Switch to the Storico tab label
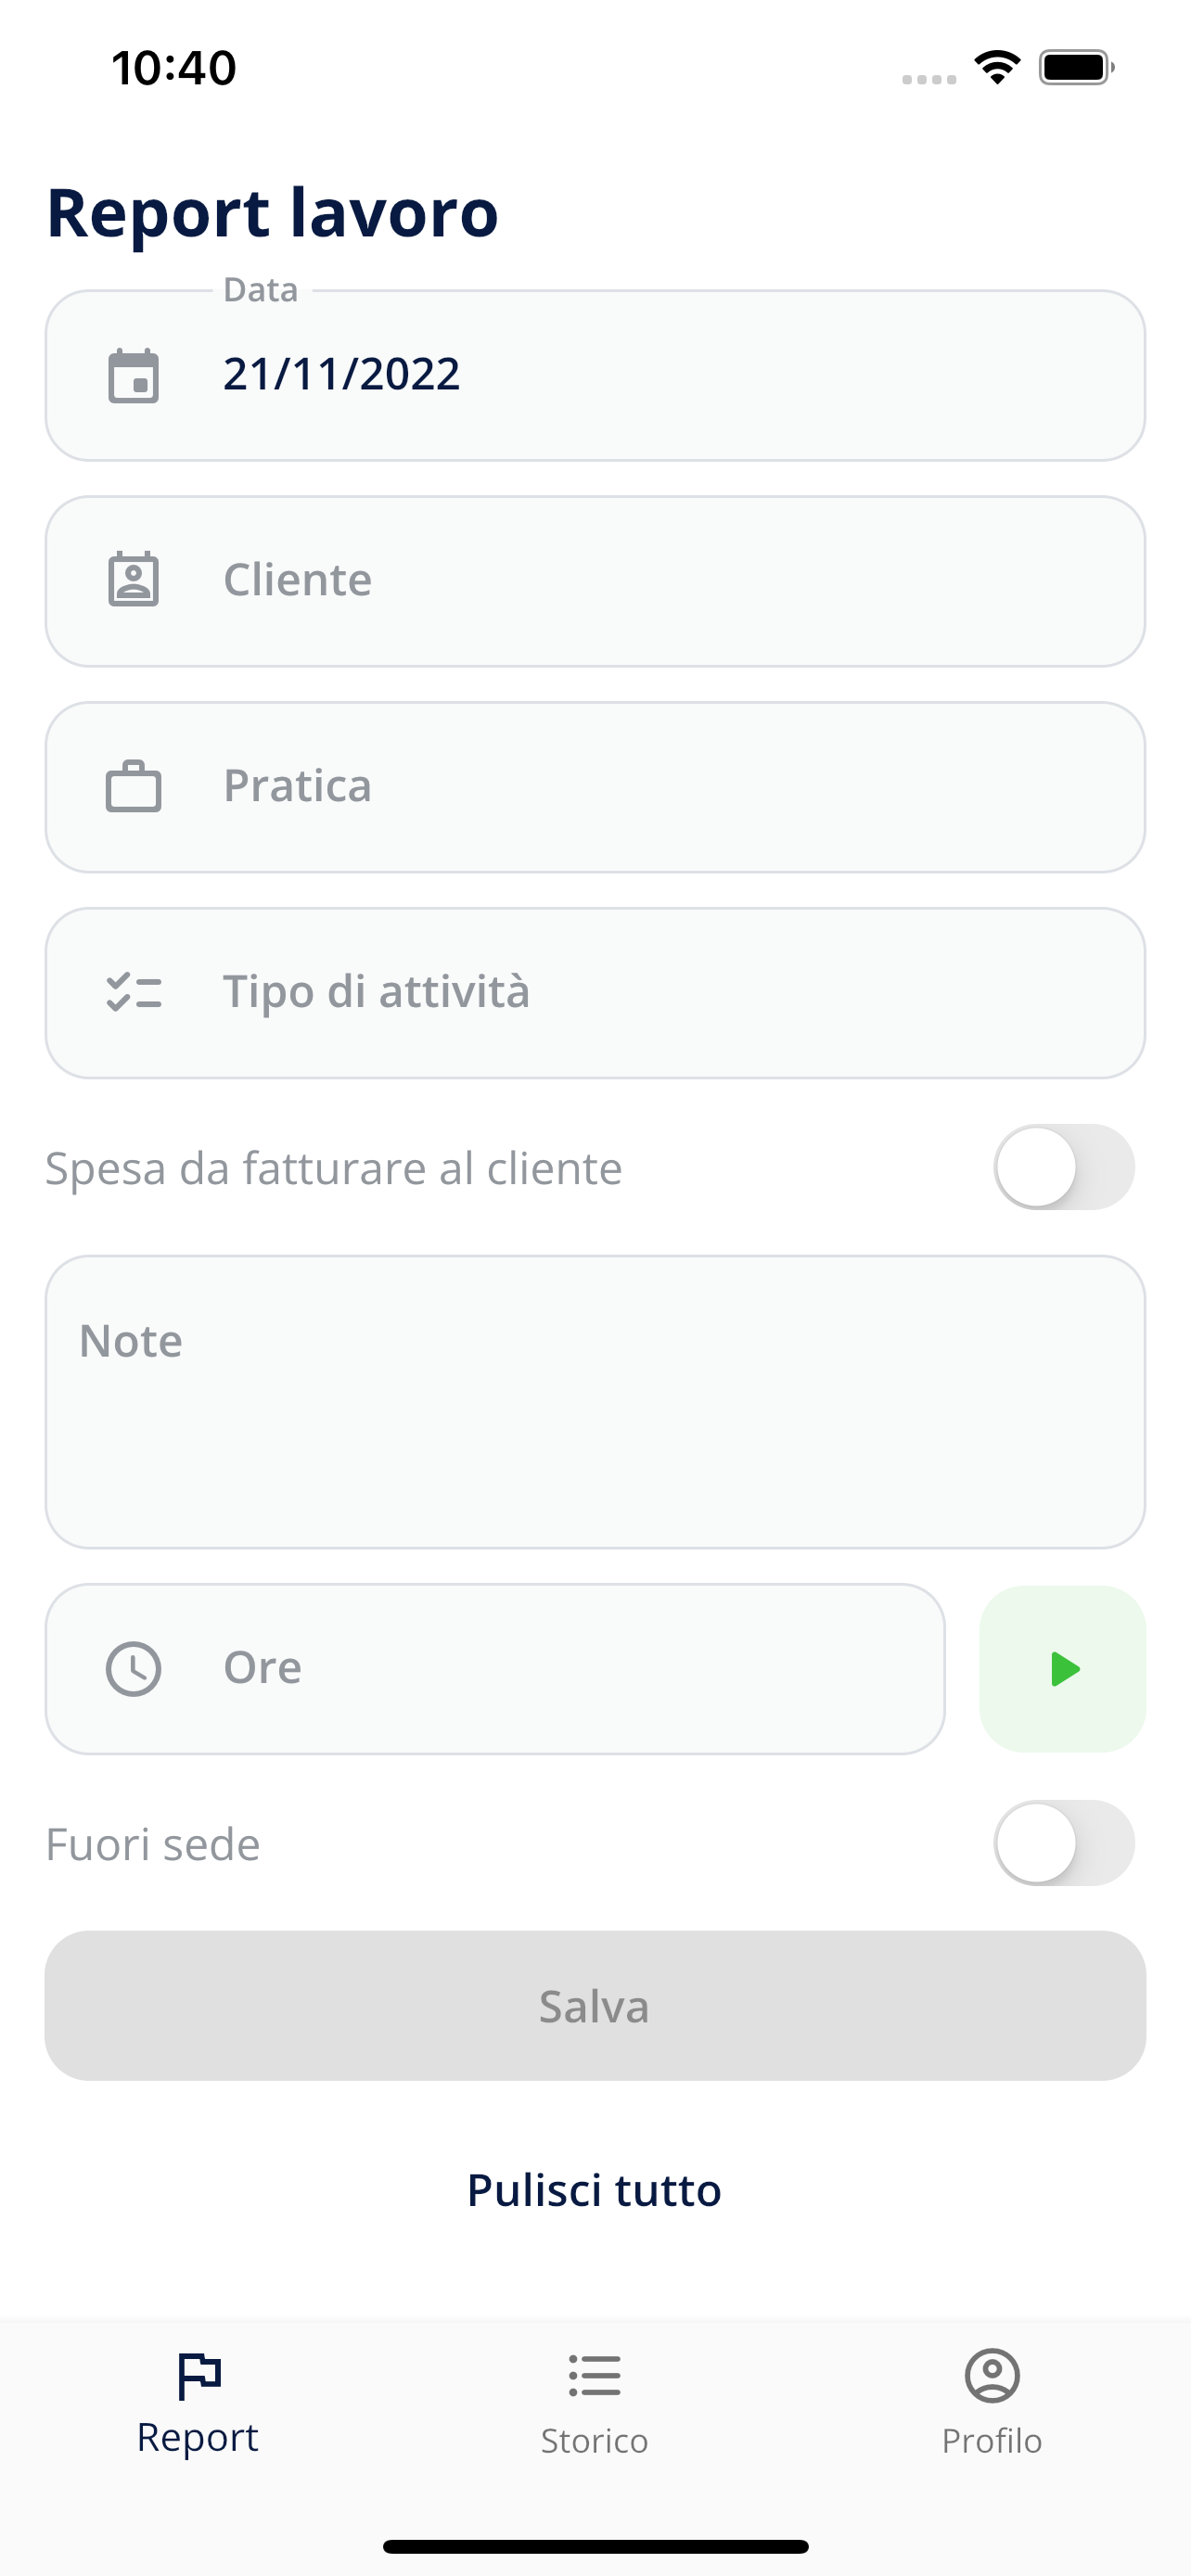Screen dimensions: 1191x2576 (594, 2441)
